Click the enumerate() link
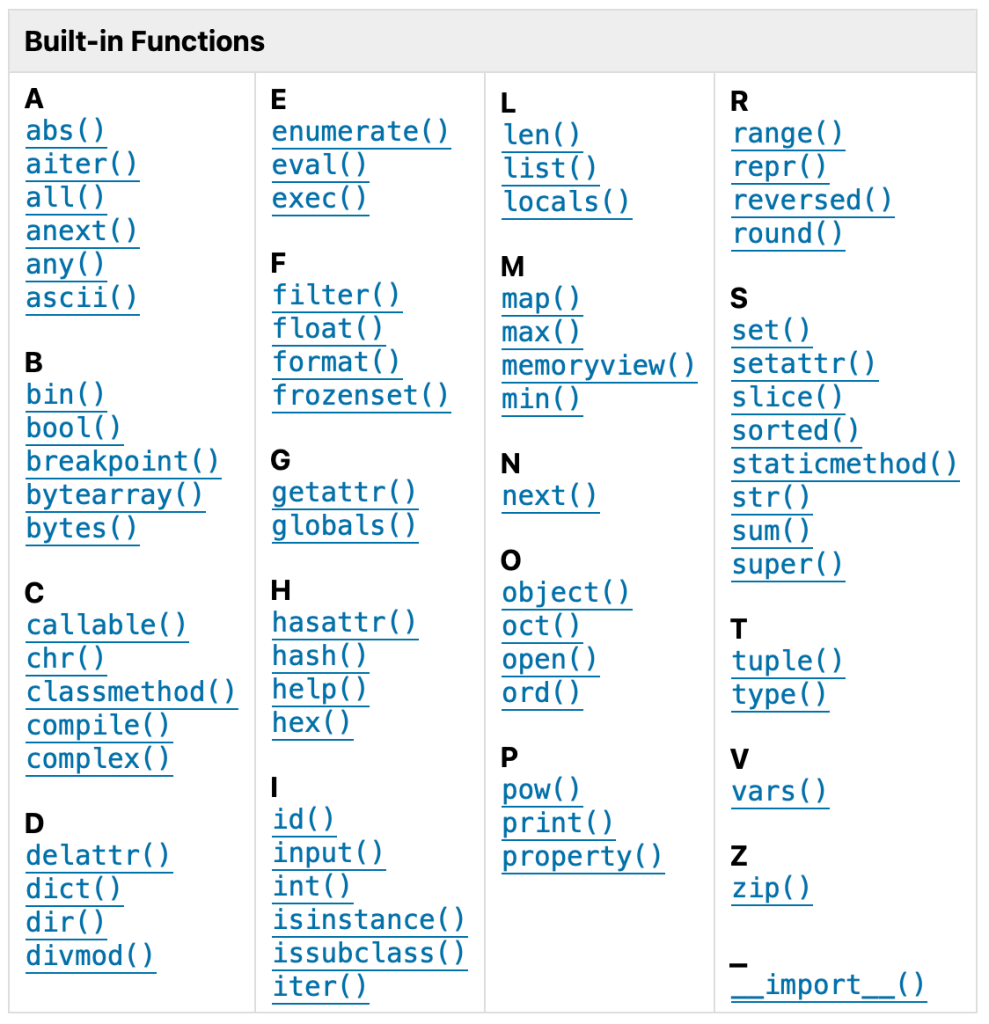 (361, 132)
